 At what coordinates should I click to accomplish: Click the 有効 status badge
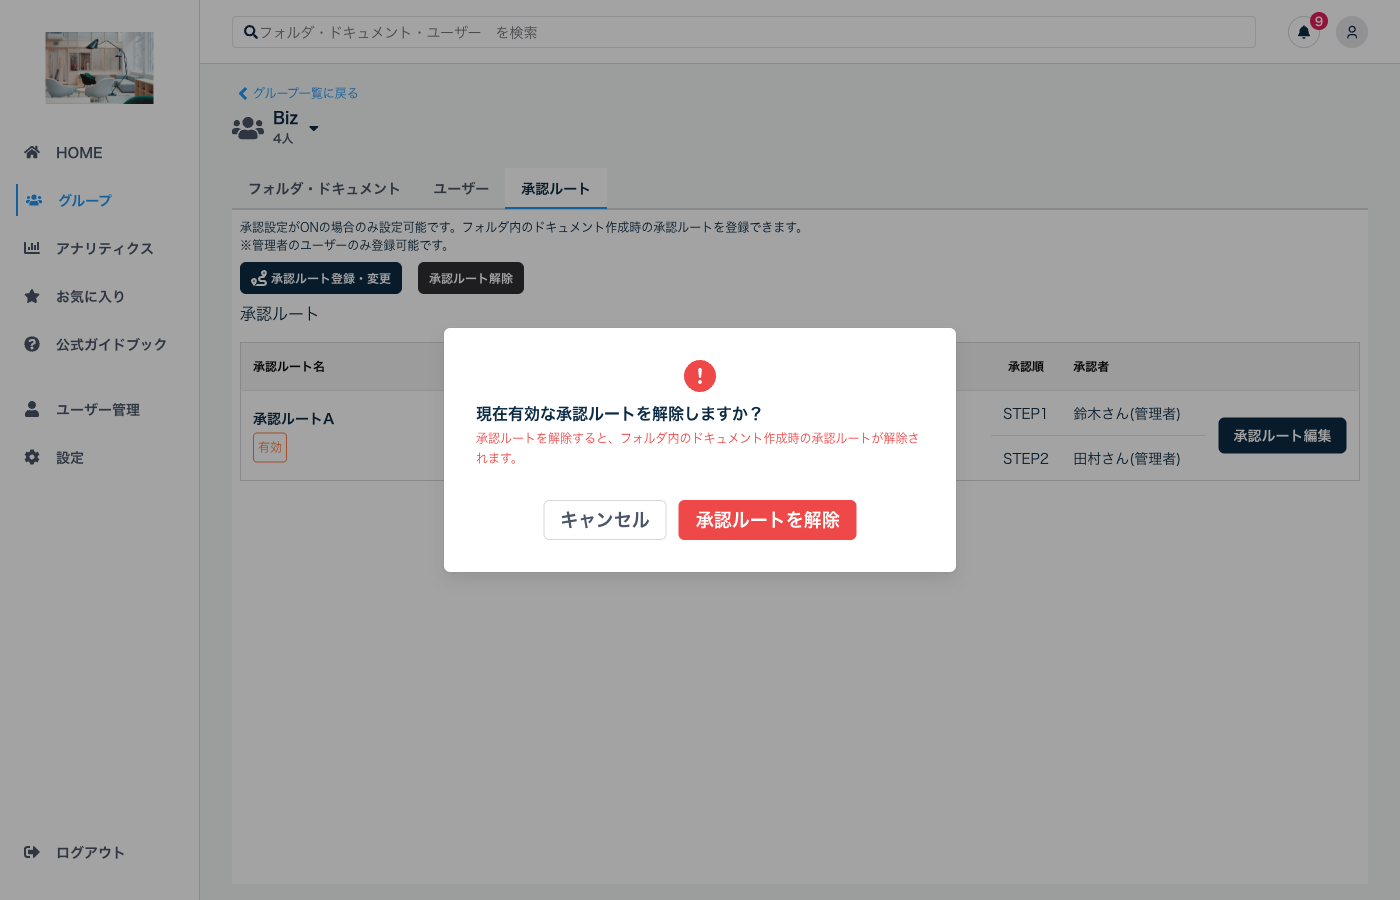coord(269,447)
